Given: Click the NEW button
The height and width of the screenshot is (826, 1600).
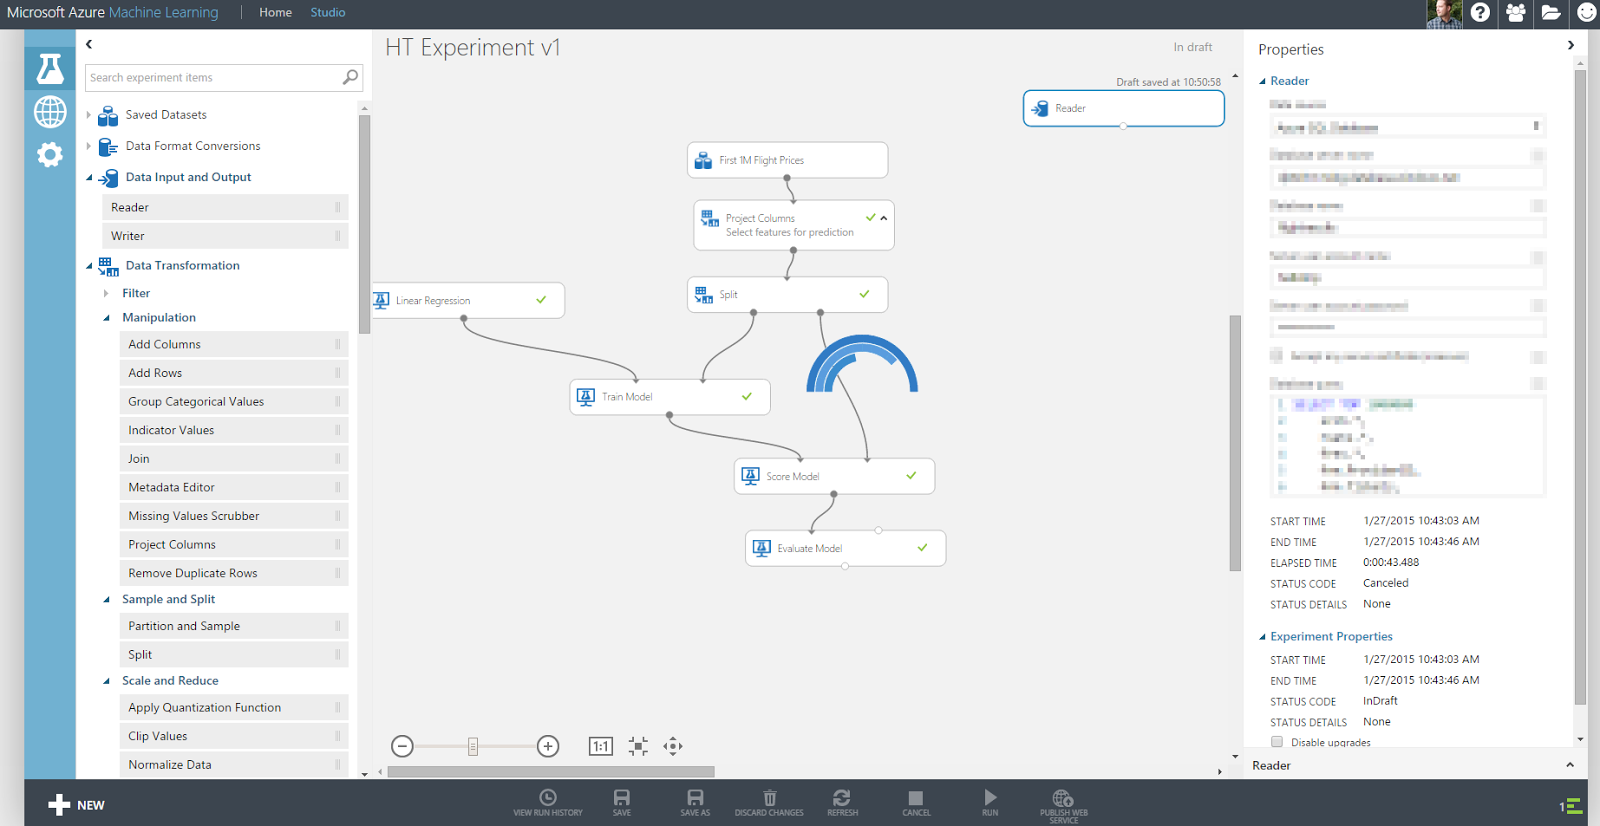Looking at the screenshot, I should tap(76, 805).
